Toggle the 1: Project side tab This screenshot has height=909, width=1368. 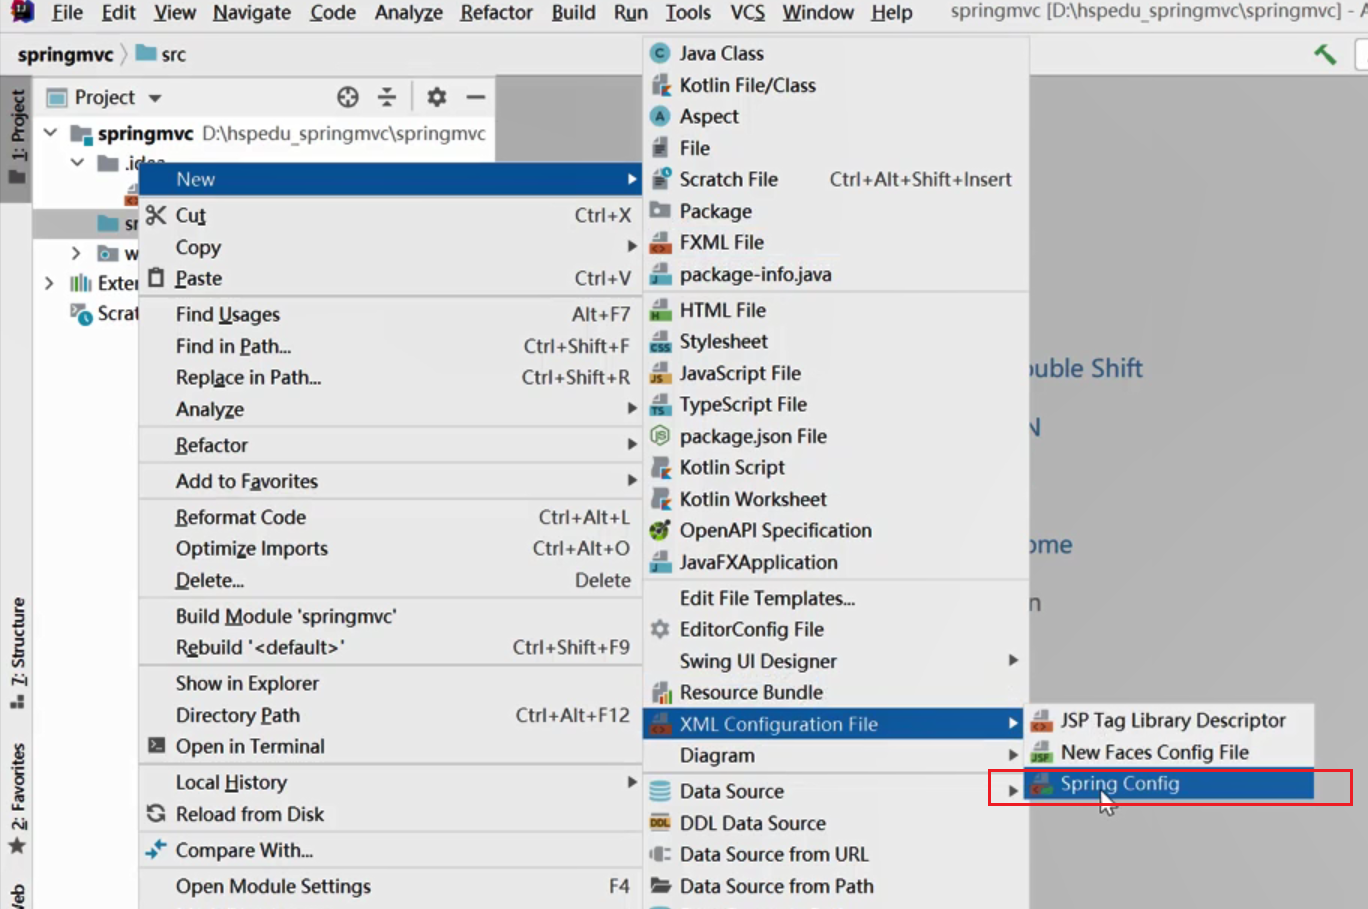[x=17, y=137]
